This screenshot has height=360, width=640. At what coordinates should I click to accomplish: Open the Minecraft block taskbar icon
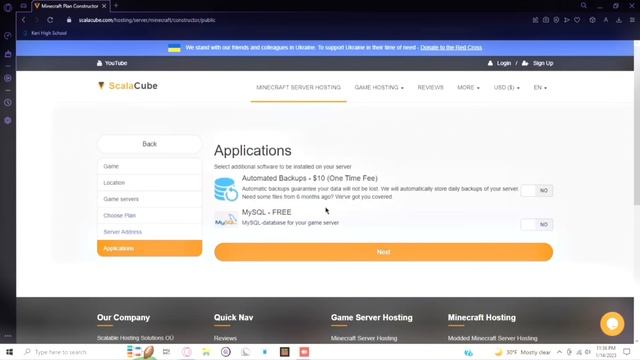click(284, 352)
